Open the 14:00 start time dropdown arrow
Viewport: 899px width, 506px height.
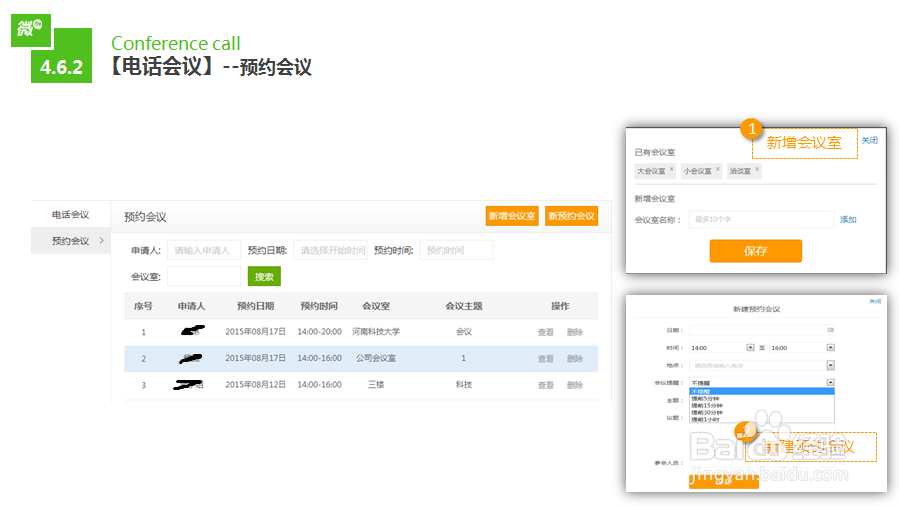750,348
